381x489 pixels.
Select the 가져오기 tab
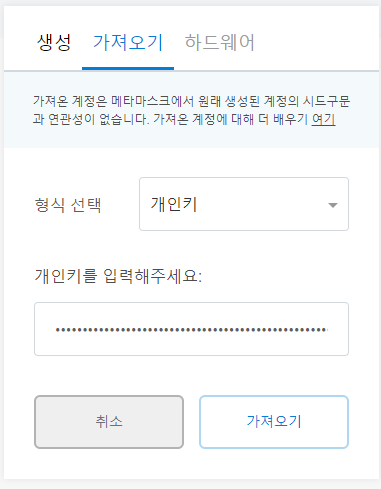[128, 43]
